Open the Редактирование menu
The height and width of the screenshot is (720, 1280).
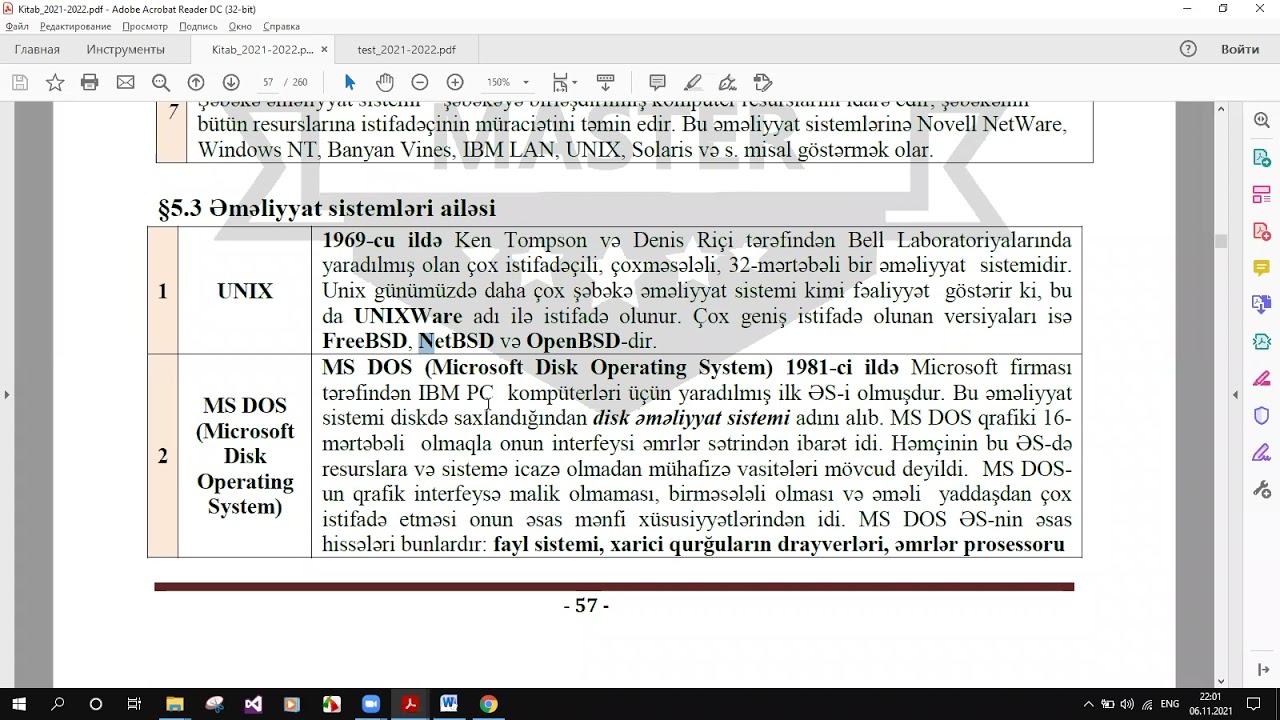pos(75,26)
